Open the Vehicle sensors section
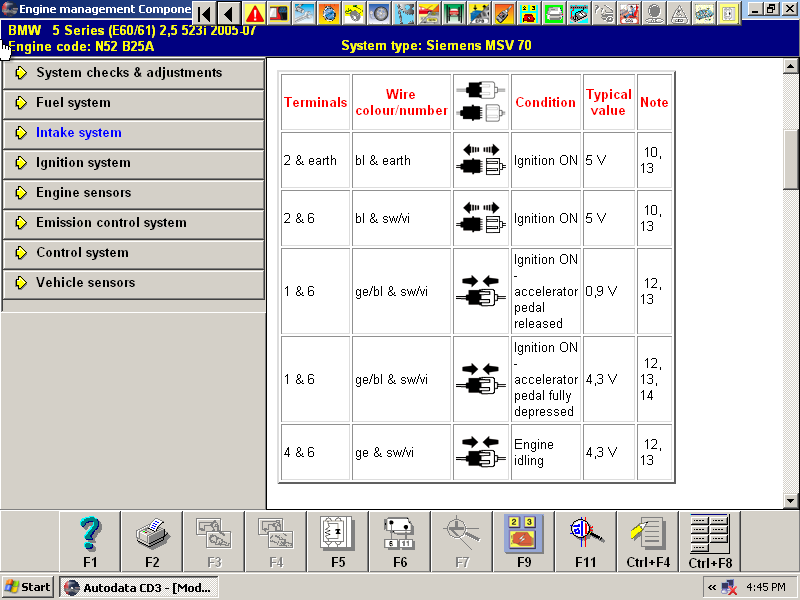800x600 pixels. [x=134, y=283]
